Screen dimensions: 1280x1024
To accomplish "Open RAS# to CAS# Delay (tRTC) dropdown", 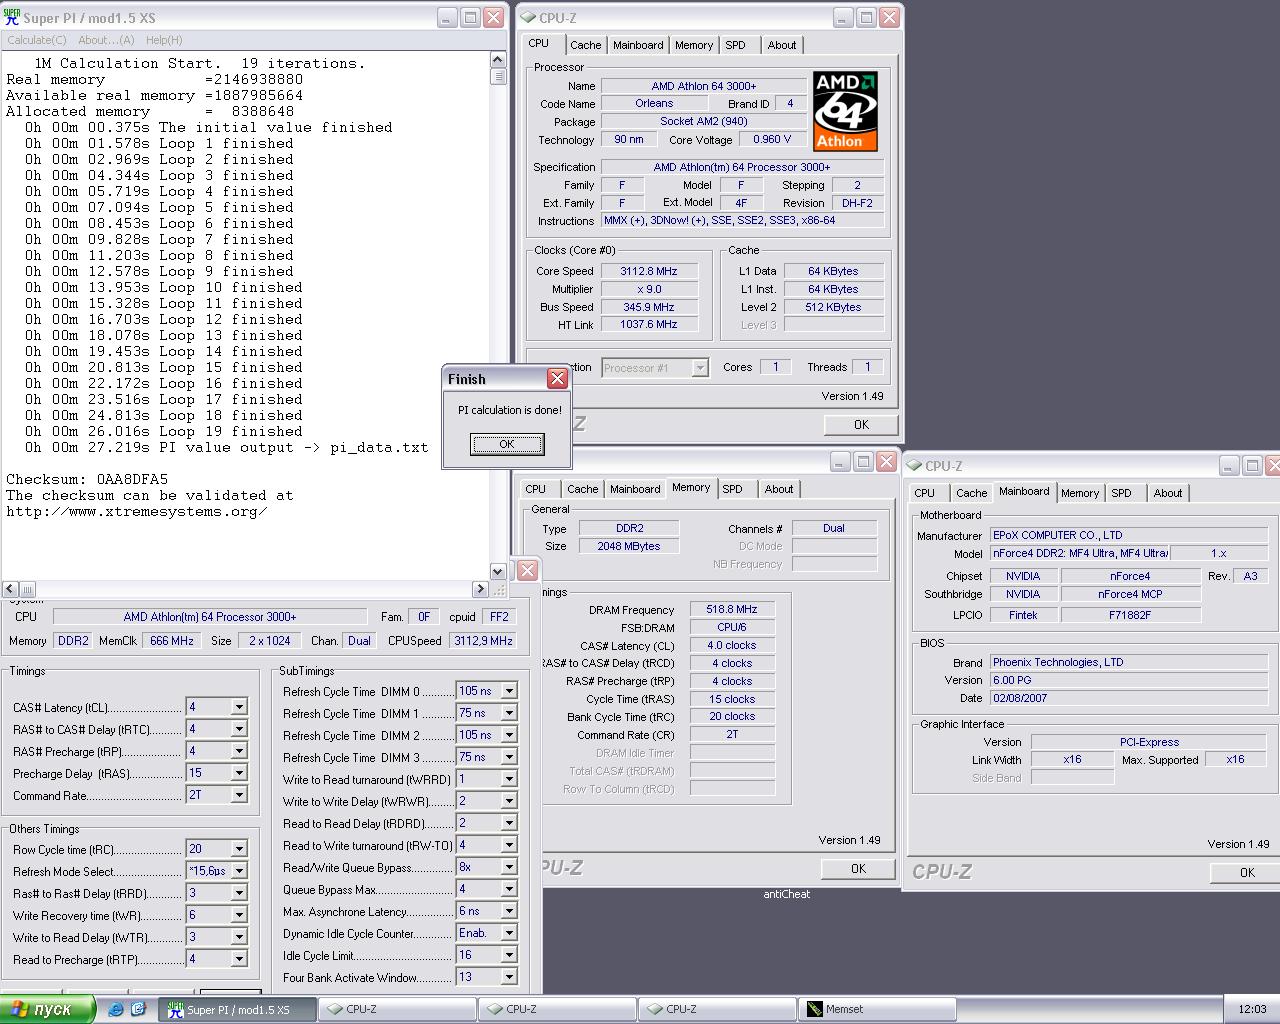I will click(239, 729).
